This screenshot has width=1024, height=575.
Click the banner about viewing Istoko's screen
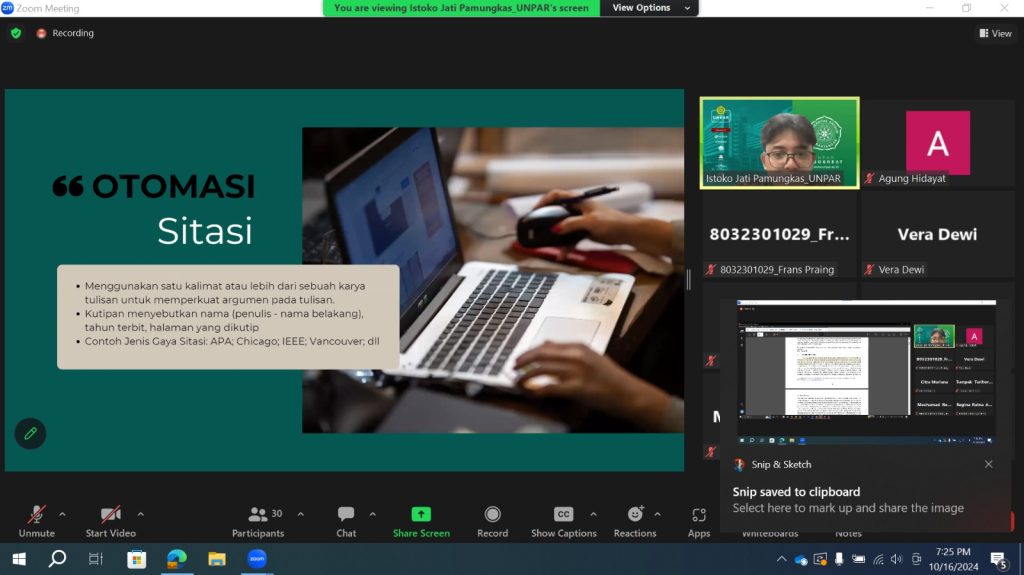[461, 8]
